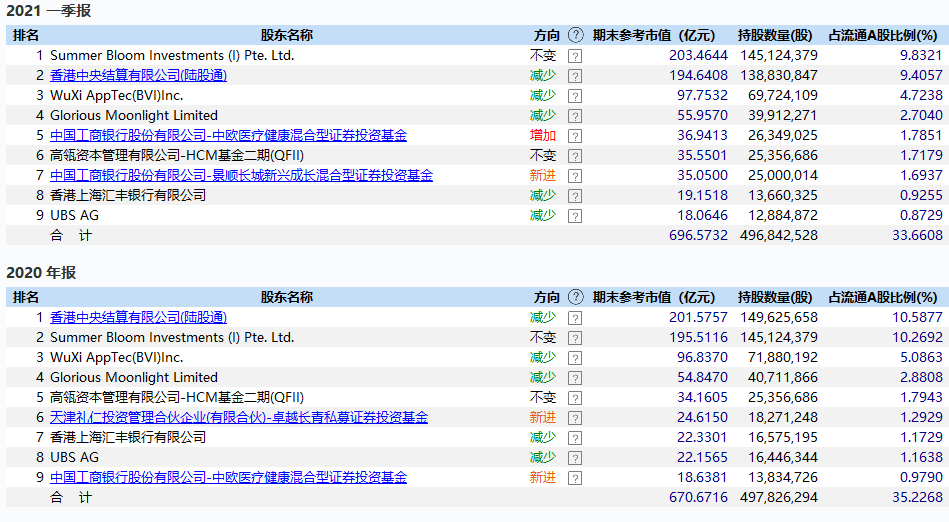Click the market value 203.4644
This screenshot has height=522, width=949.
tap(698, 55)
